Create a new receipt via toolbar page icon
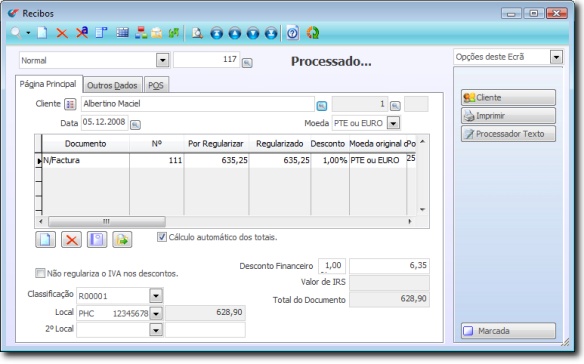This screenshot has width=584, height=364. pyautogui.click(x=42, y=33)
